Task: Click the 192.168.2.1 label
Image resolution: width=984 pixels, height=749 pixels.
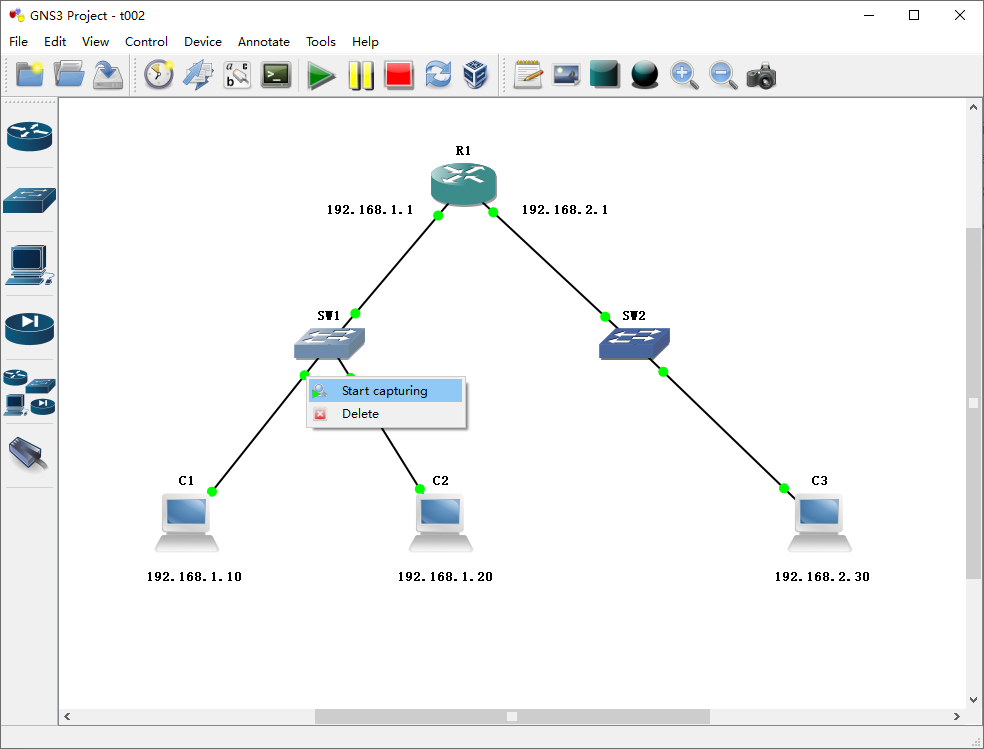Action: click(565, 210)
